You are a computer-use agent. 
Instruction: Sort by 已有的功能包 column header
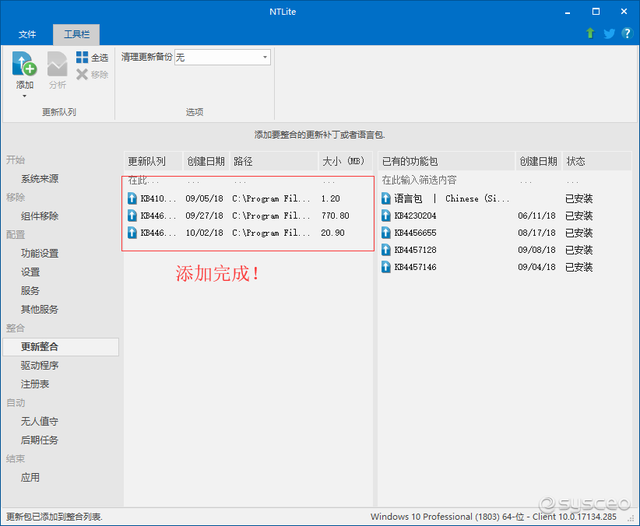[x=447, y=161]
